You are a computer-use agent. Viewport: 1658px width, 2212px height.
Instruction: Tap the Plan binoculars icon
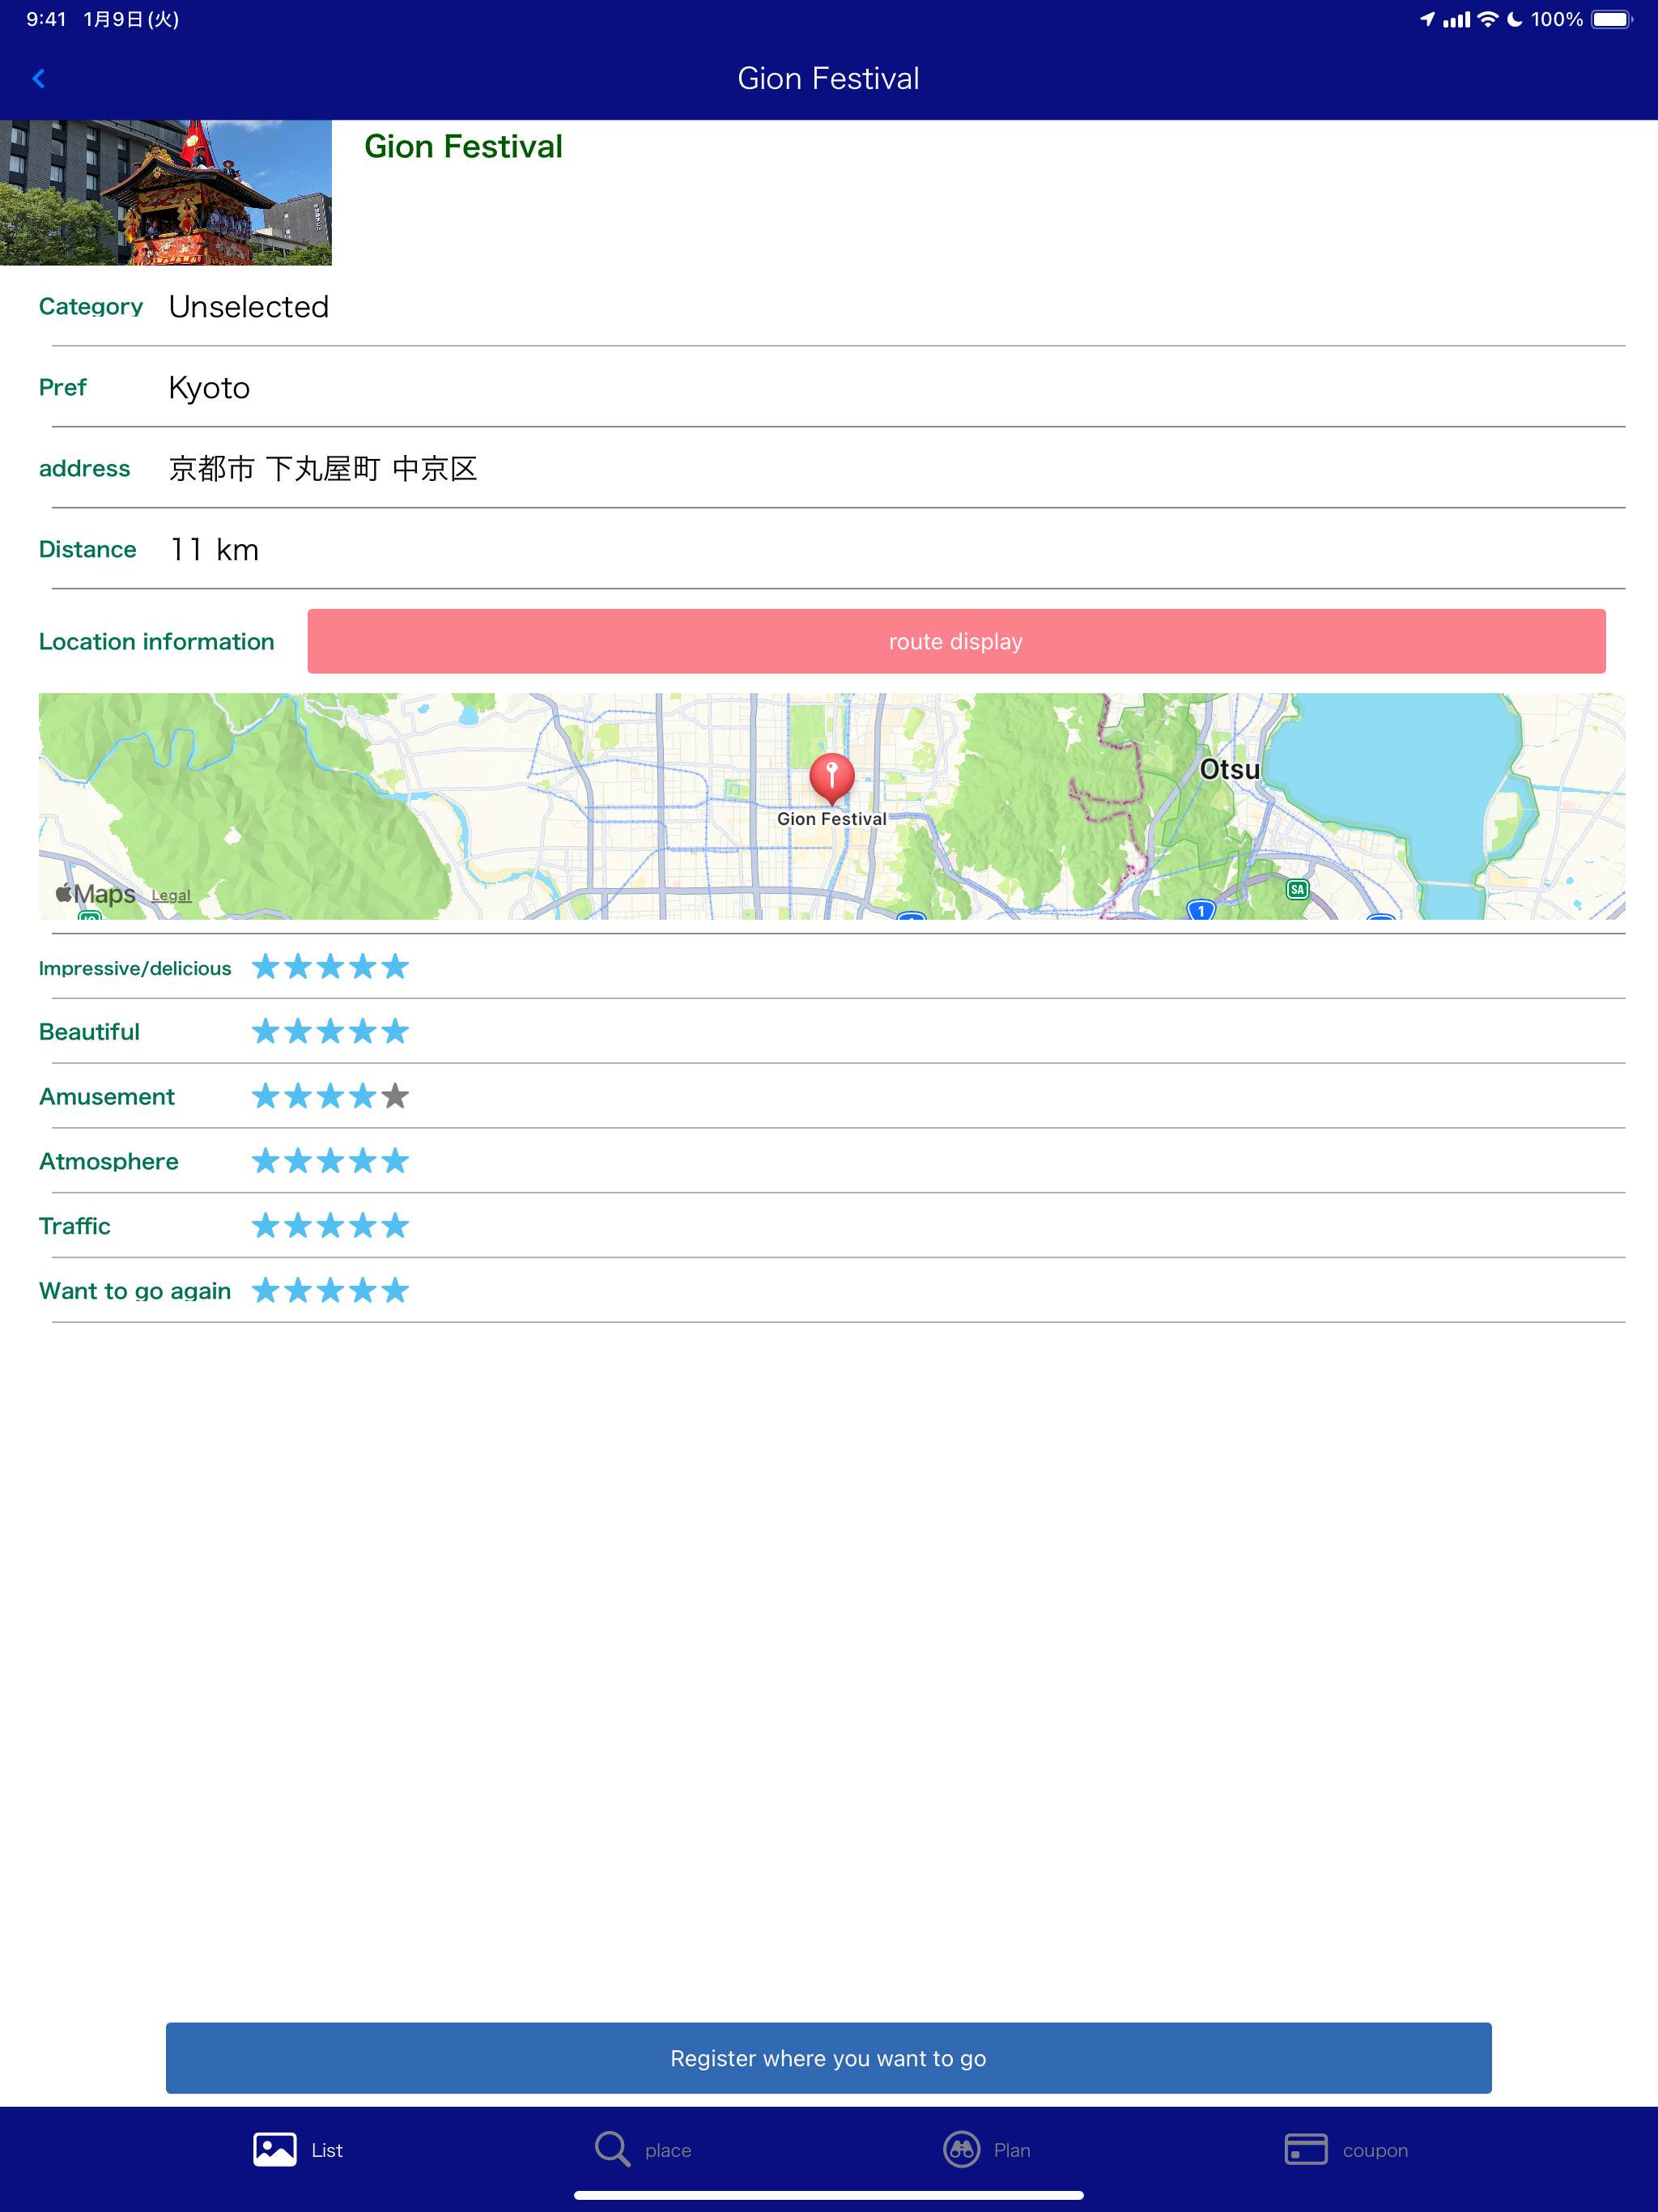[x=961, y=2149]
